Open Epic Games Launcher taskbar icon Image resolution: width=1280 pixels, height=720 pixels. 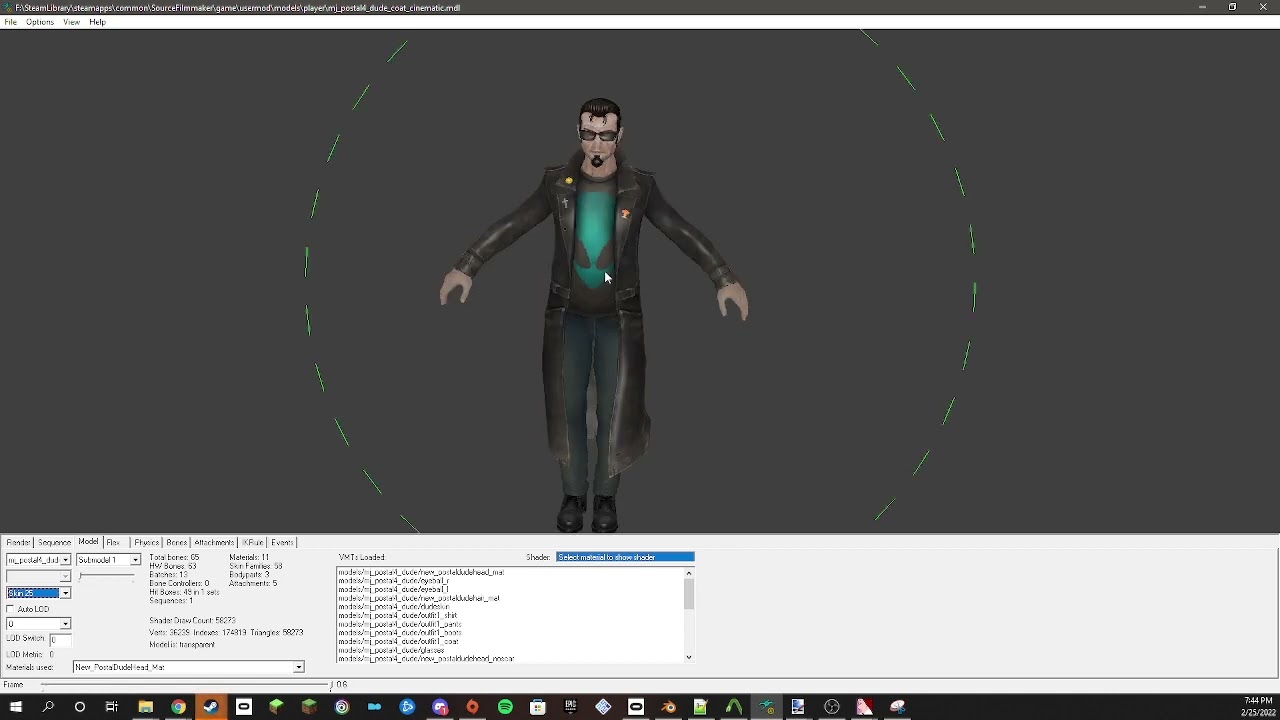coord(570,707)
